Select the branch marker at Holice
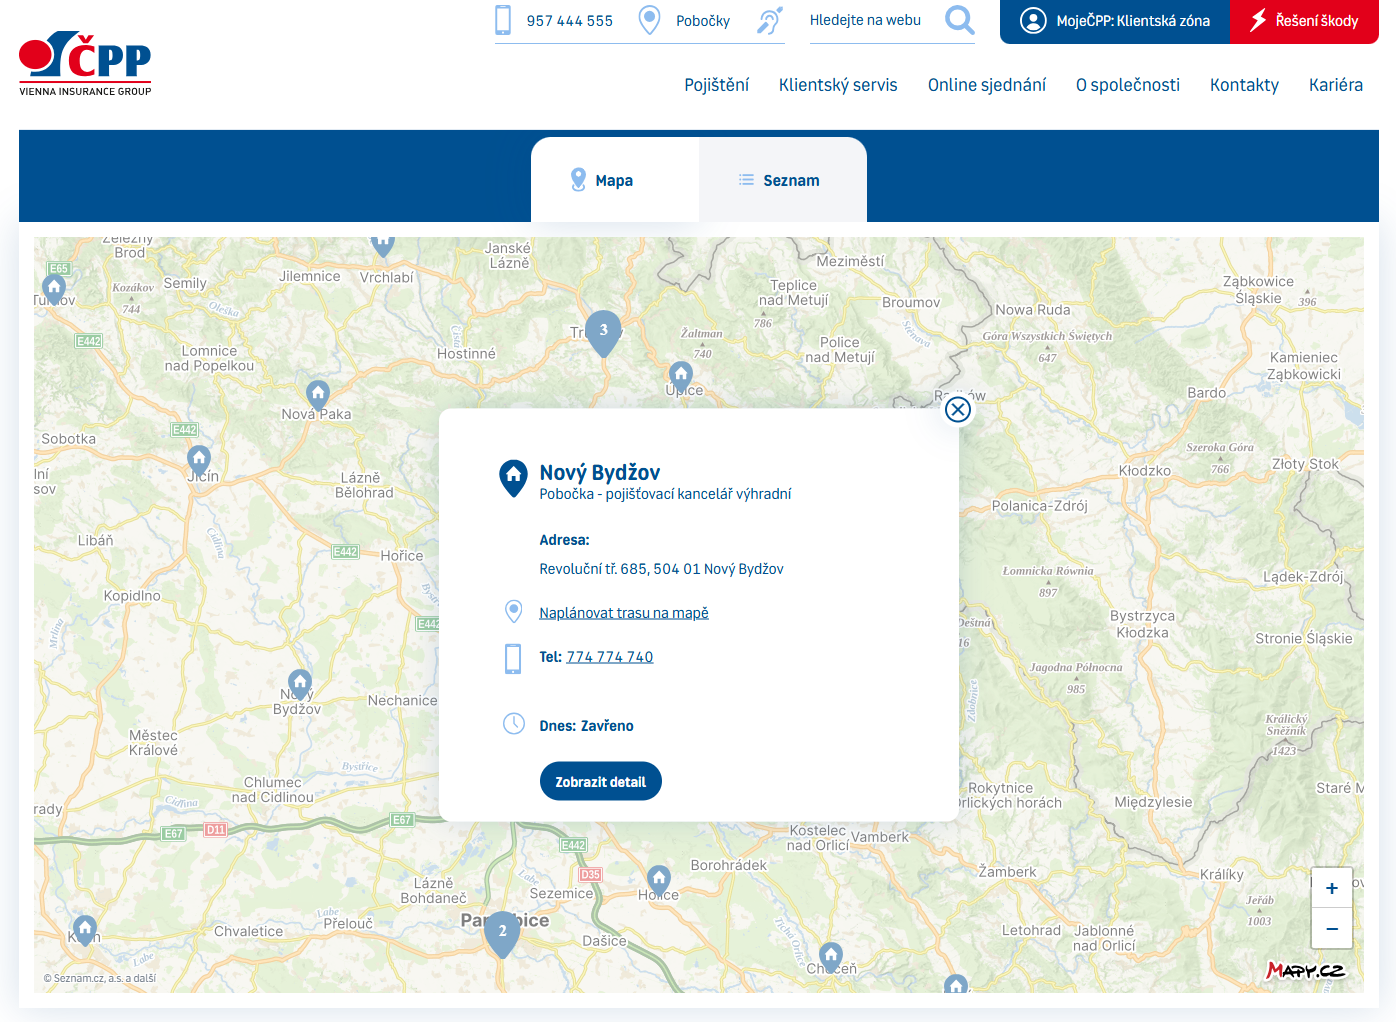 [x=659, y=881]
